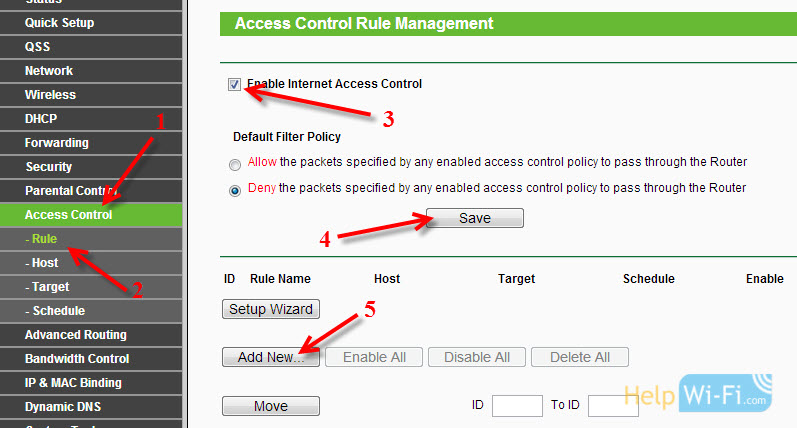Viewport: 797px width, 428px height.
Task: Launch the Setup Wizard
Action: (271, 309)
